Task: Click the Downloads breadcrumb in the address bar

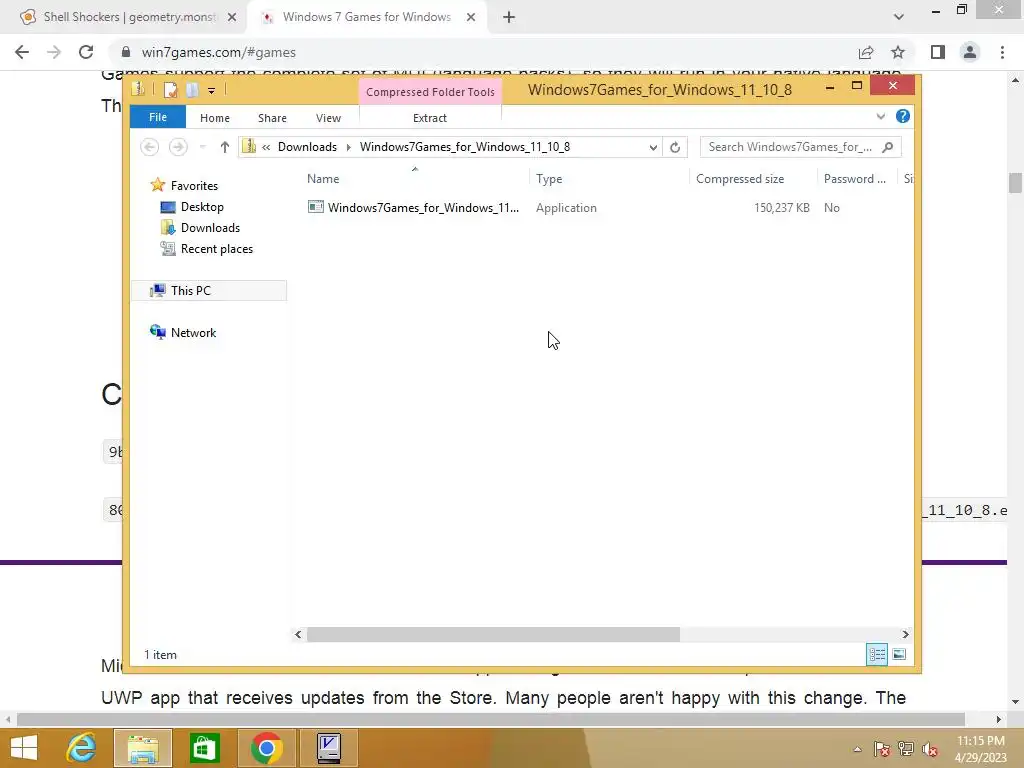Action: [x=307, y=147]
